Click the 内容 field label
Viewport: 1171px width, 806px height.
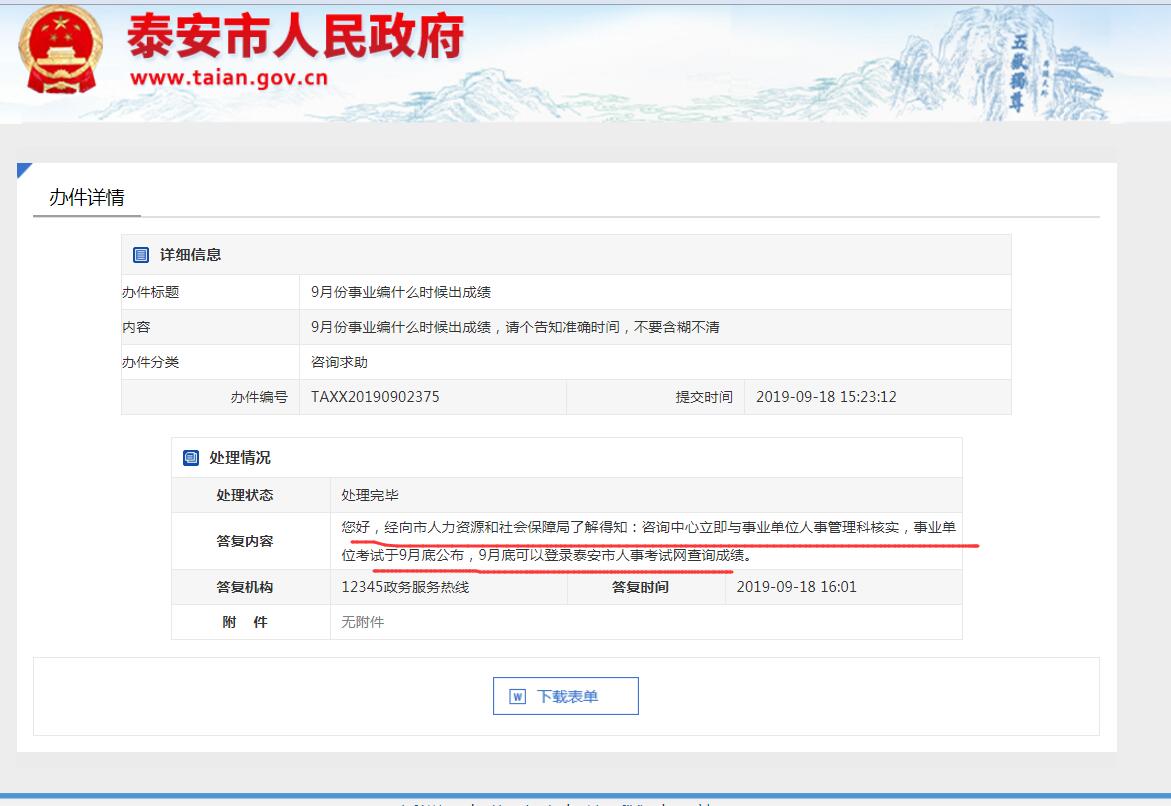(x=137, y=327)
